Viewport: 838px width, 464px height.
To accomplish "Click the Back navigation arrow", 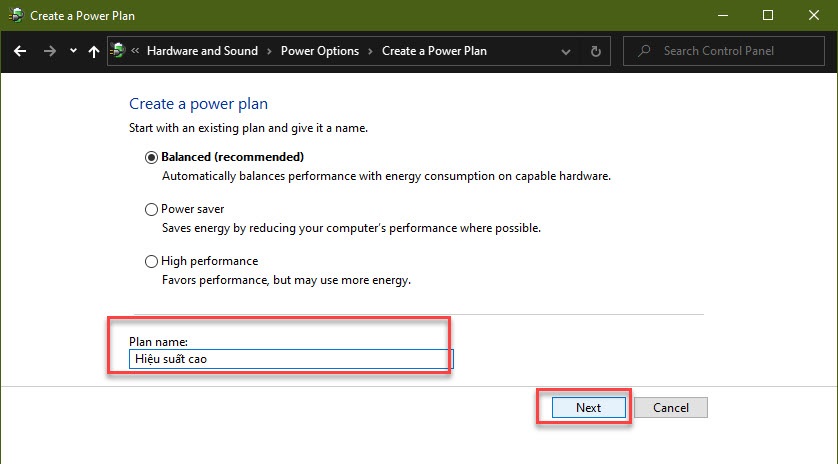I will (x=20, y=51).
